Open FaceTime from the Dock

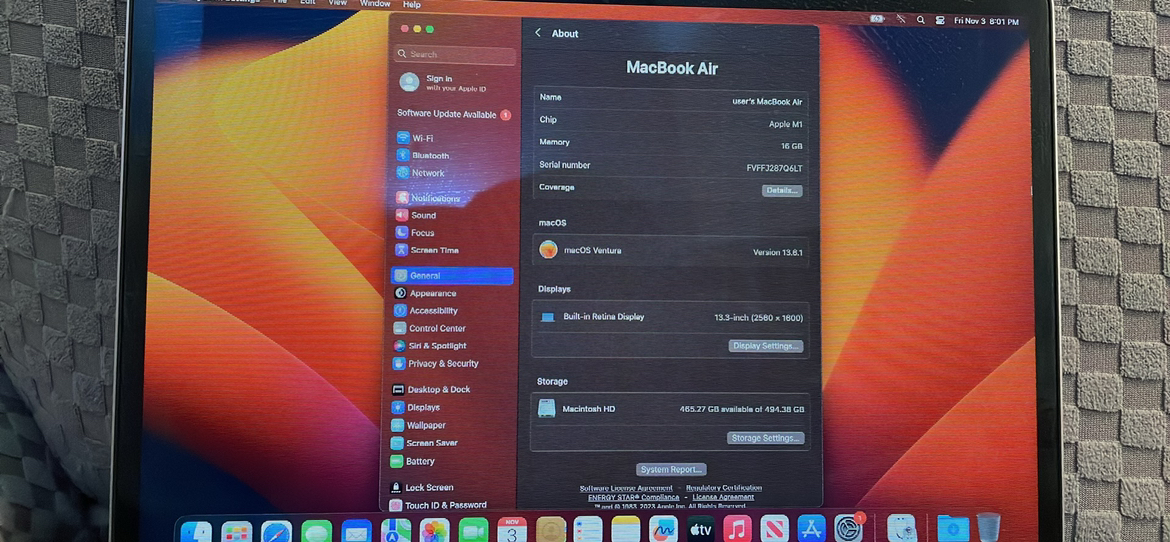[473, 530]
